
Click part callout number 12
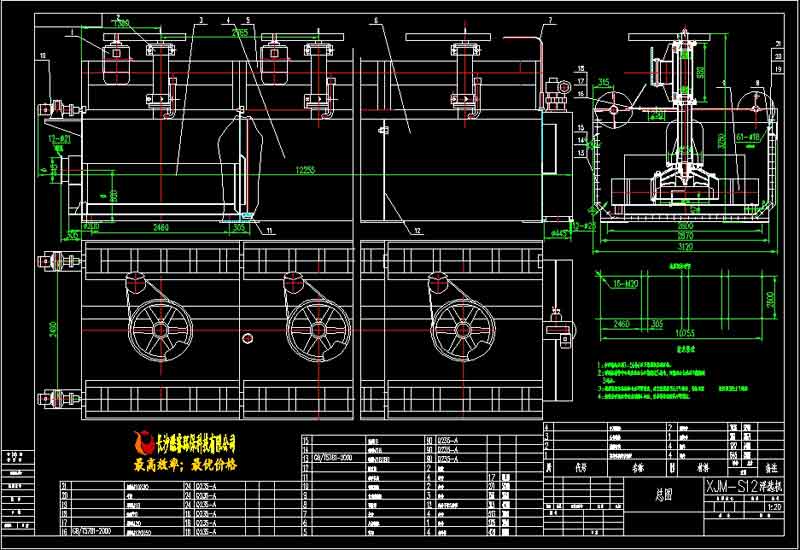click(x=417, y=229)
